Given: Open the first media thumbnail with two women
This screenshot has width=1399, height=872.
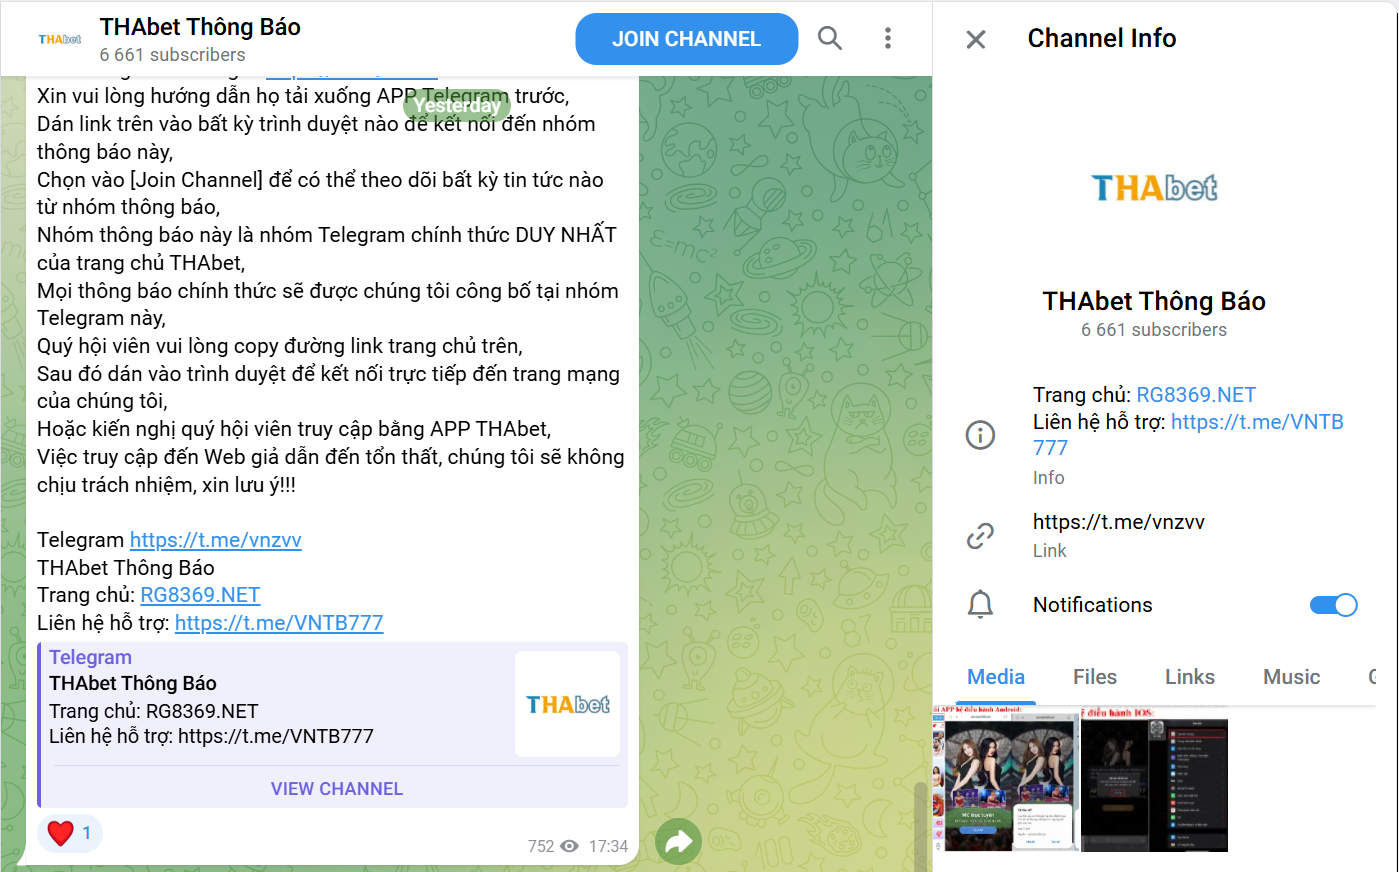Looking at the screenshot, I should [1006, 779].
